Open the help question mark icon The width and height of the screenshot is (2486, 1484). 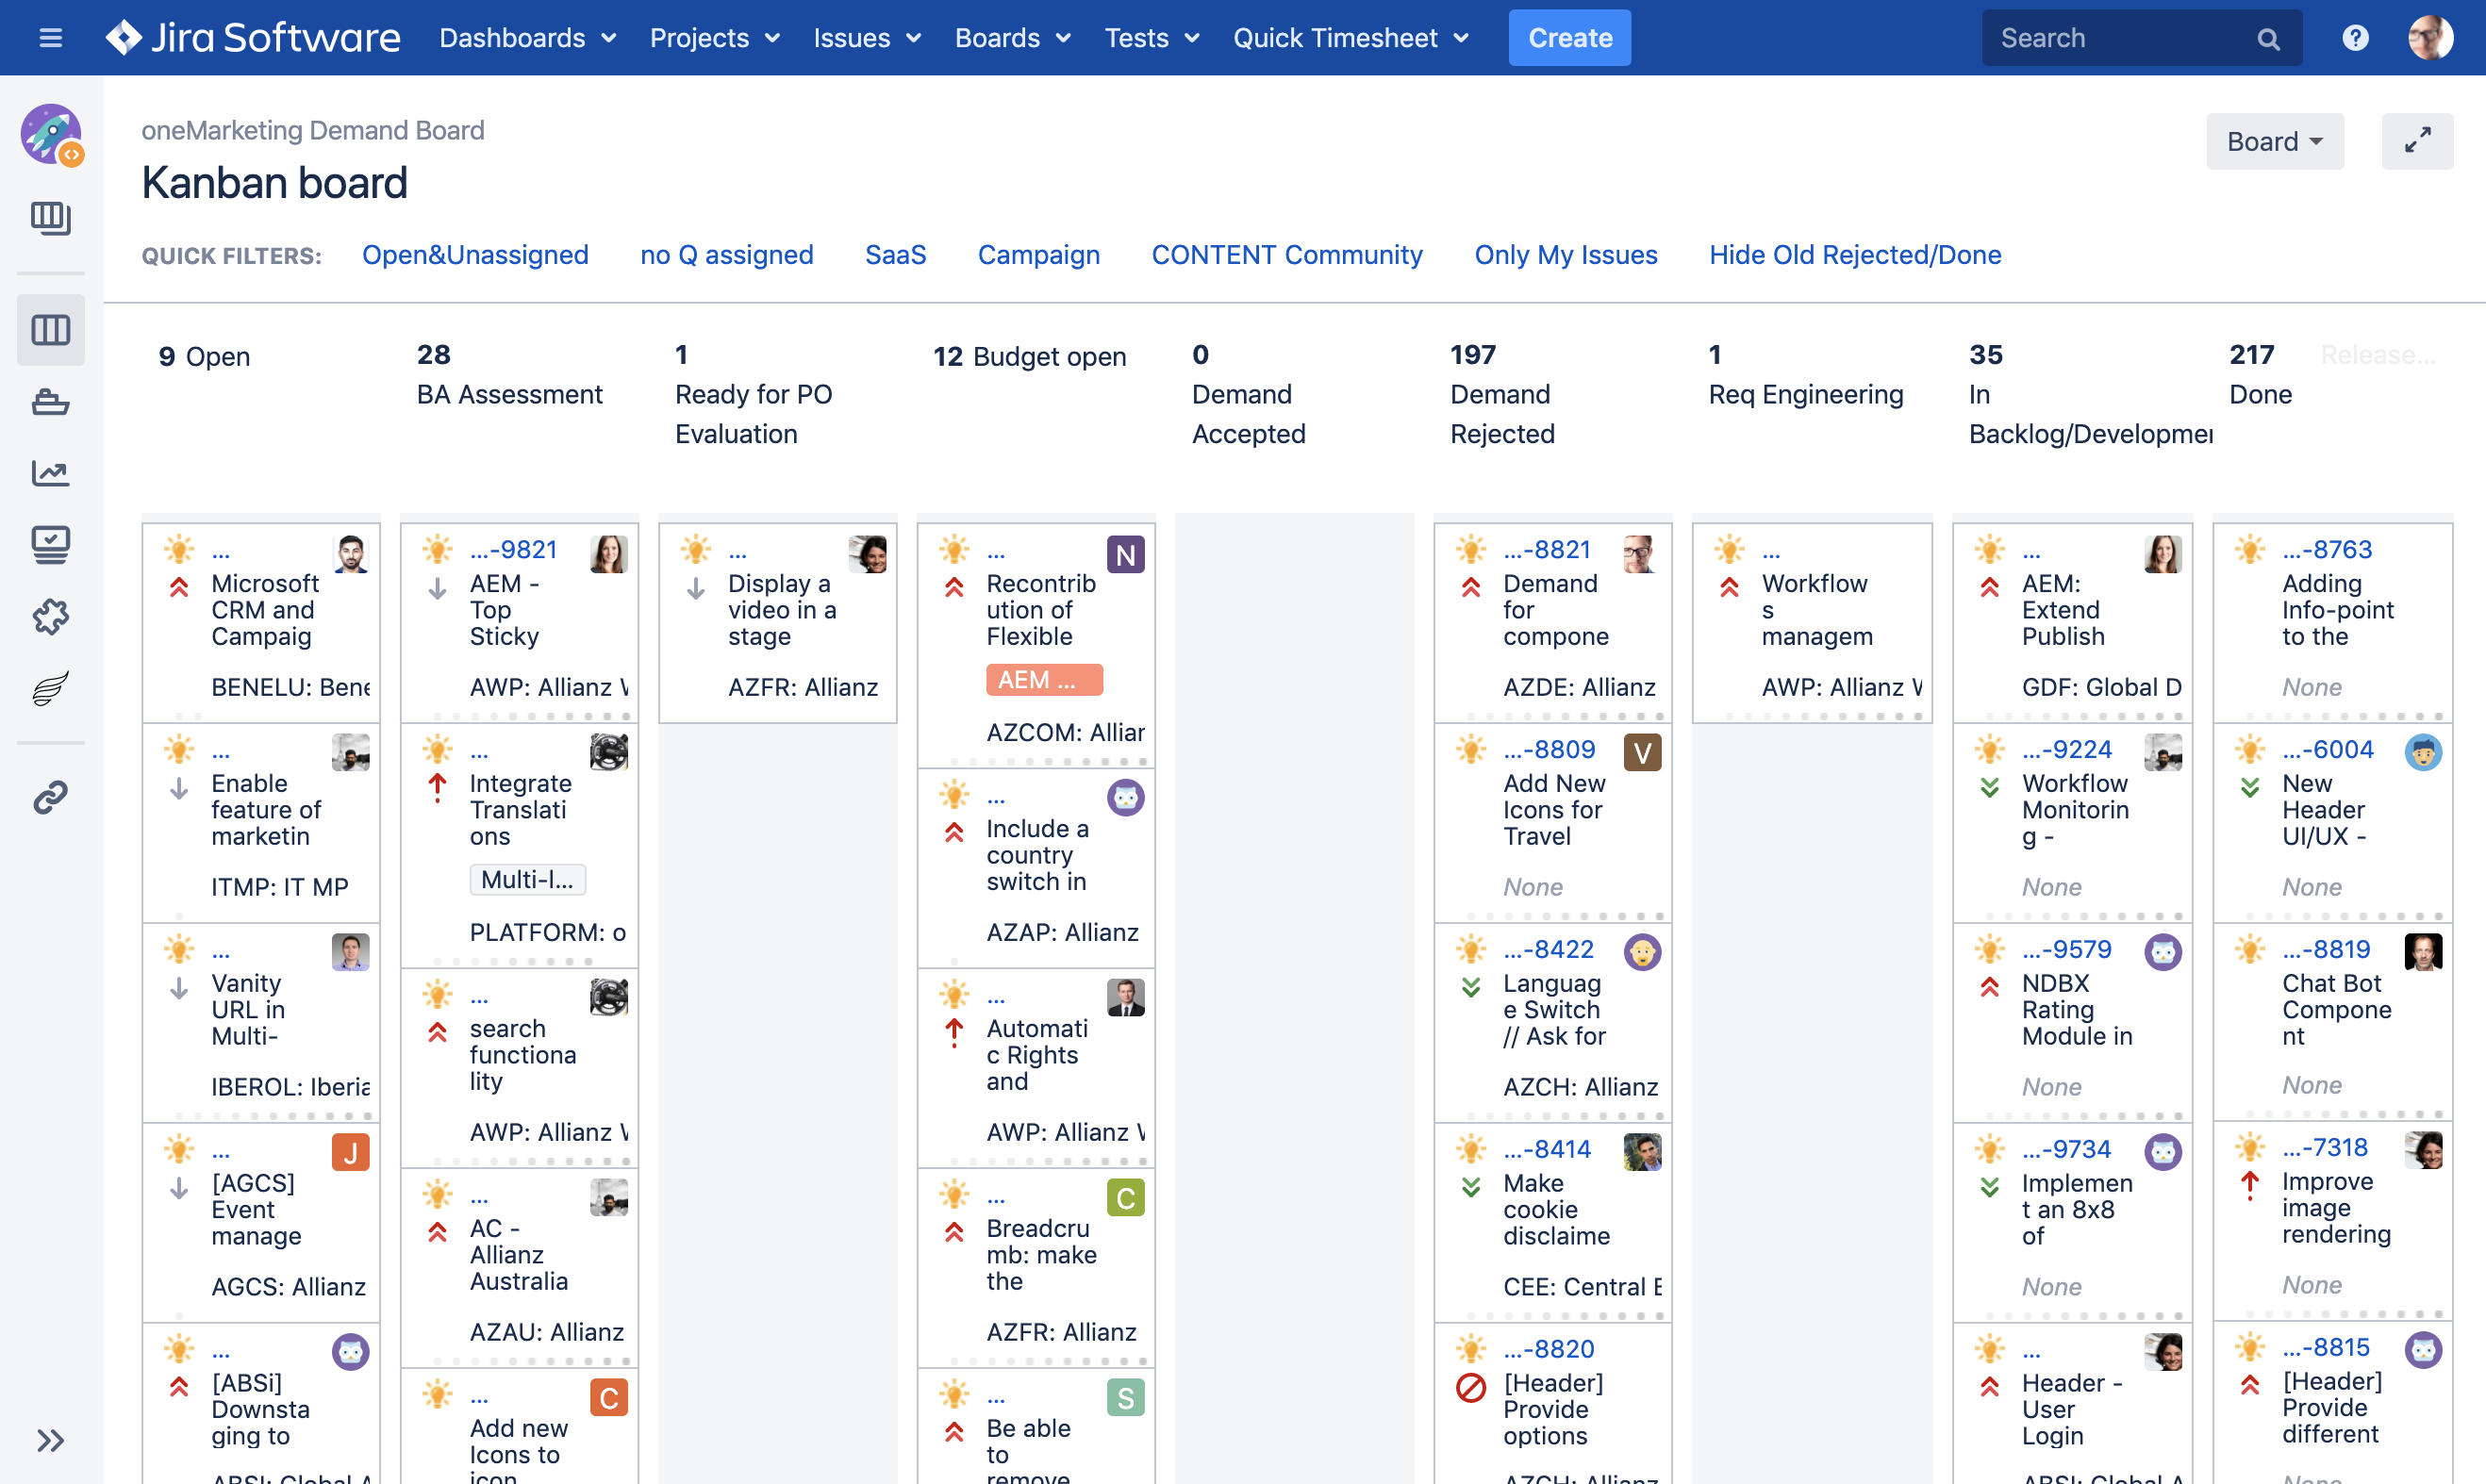2355,38
